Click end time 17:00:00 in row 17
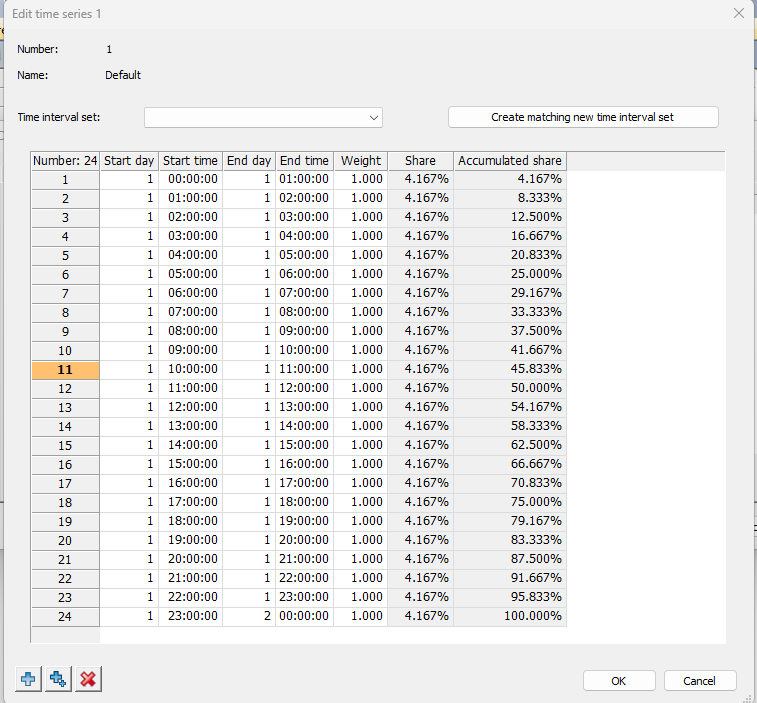This screenshot has height=703, width=757. pyautogui.click(x=304, y=483)
